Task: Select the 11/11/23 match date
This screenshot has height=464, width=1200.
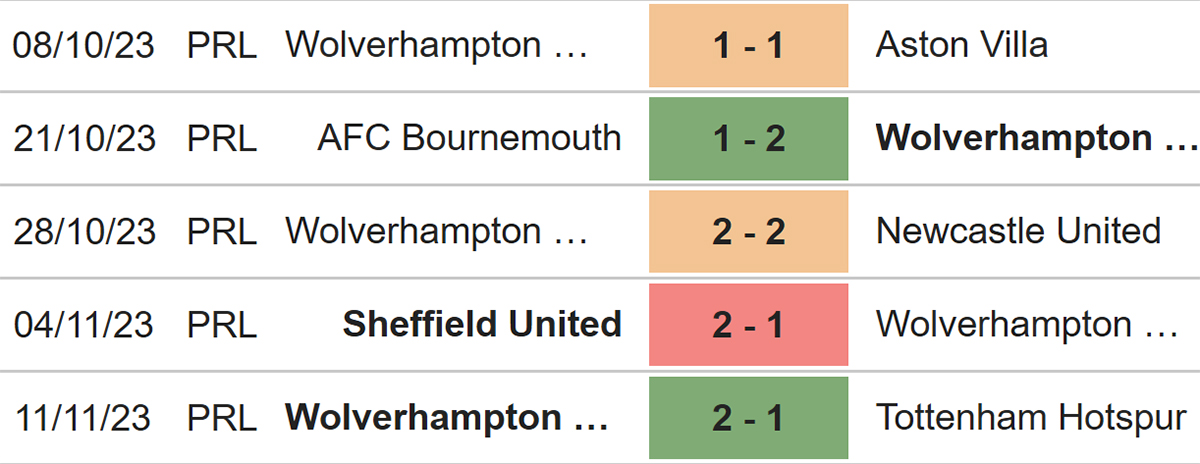Action: pyautogui.click(x=84, y=417)
